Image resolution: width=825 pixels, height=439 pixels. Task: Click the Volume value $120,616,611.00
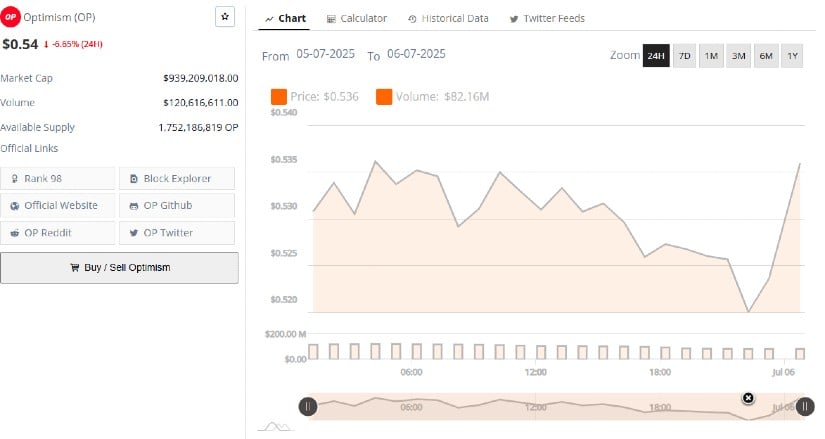point(200,102)
